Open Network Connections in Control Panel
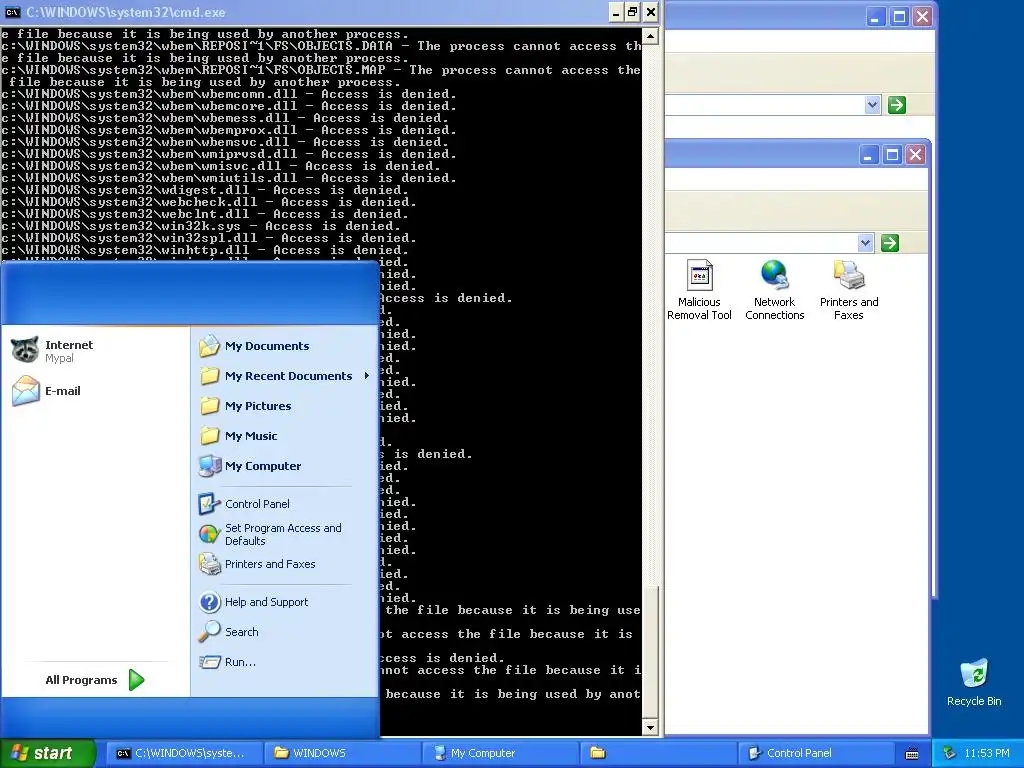This screenshot has width=1024, height=768. (x=775, y=290)
